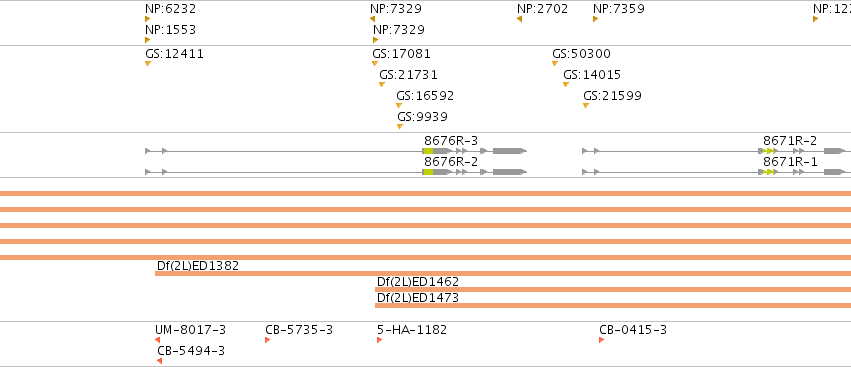Click the GS:12411 insertion triangle
The height and width of the screenshot is (367, 851).
click(x=148, y=64)
